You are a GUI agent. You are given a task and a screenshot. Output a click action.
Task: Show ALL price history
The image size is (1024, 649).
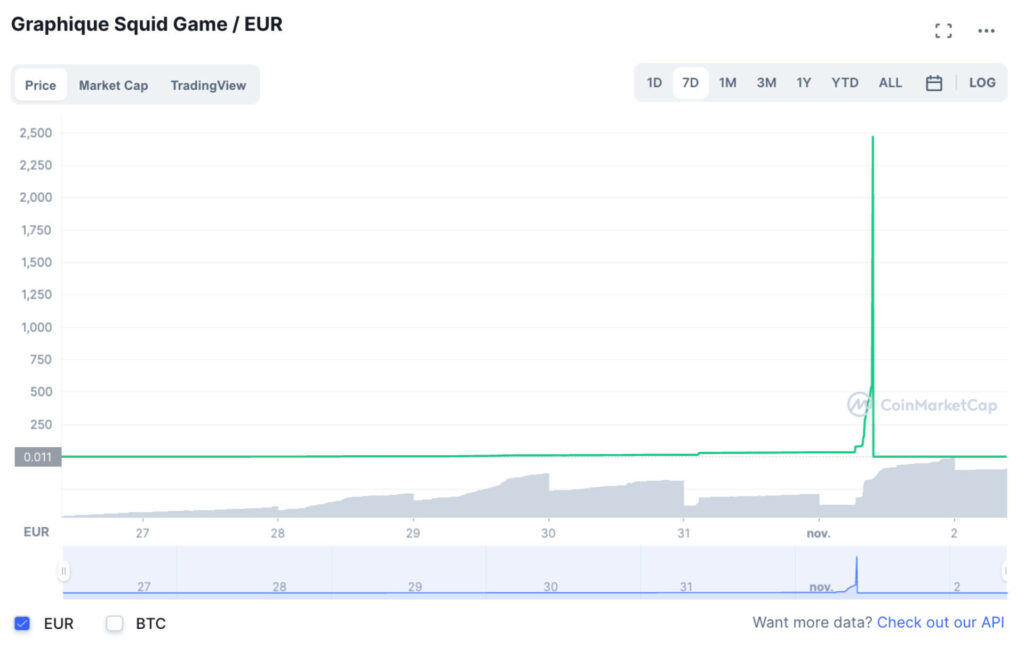pos(890,83)
